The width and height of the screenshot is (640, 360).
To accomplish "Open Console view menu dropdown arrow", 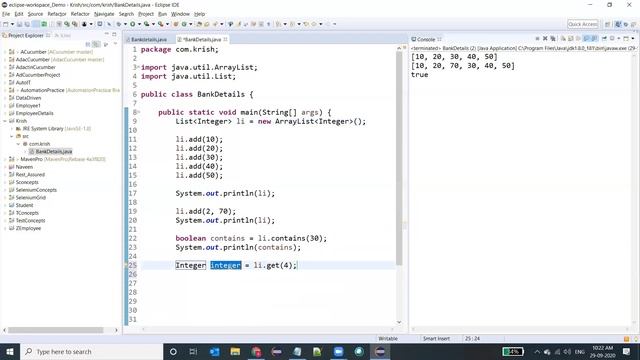I will tap(633, 38).
